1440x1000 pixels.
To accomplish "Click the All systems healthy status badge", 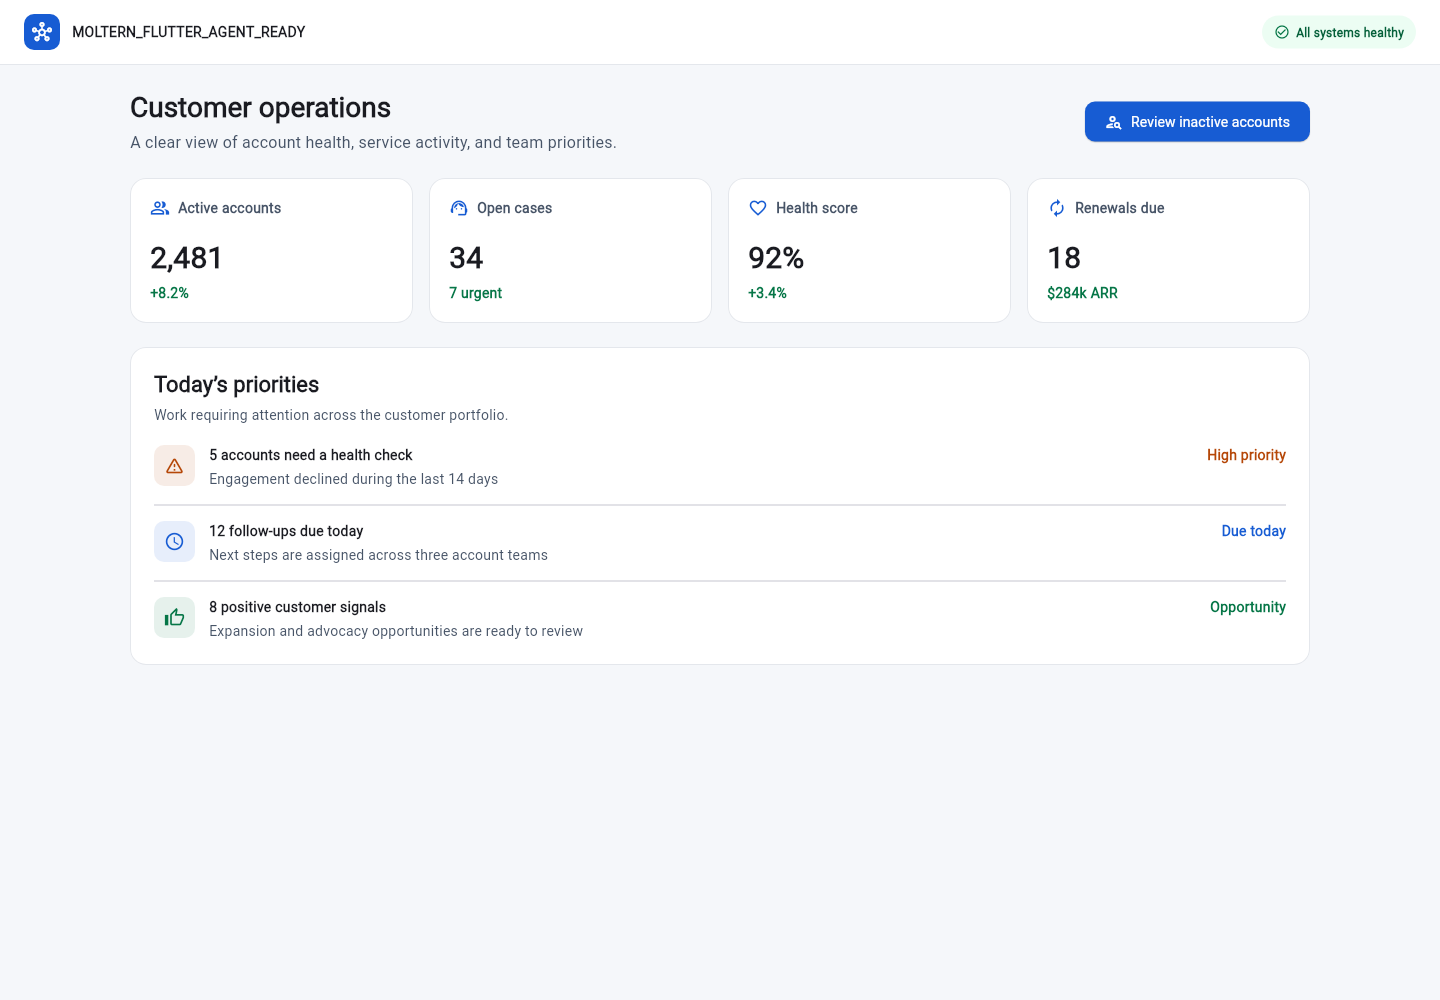I will pyautogui.click(x=1339, y=32).
